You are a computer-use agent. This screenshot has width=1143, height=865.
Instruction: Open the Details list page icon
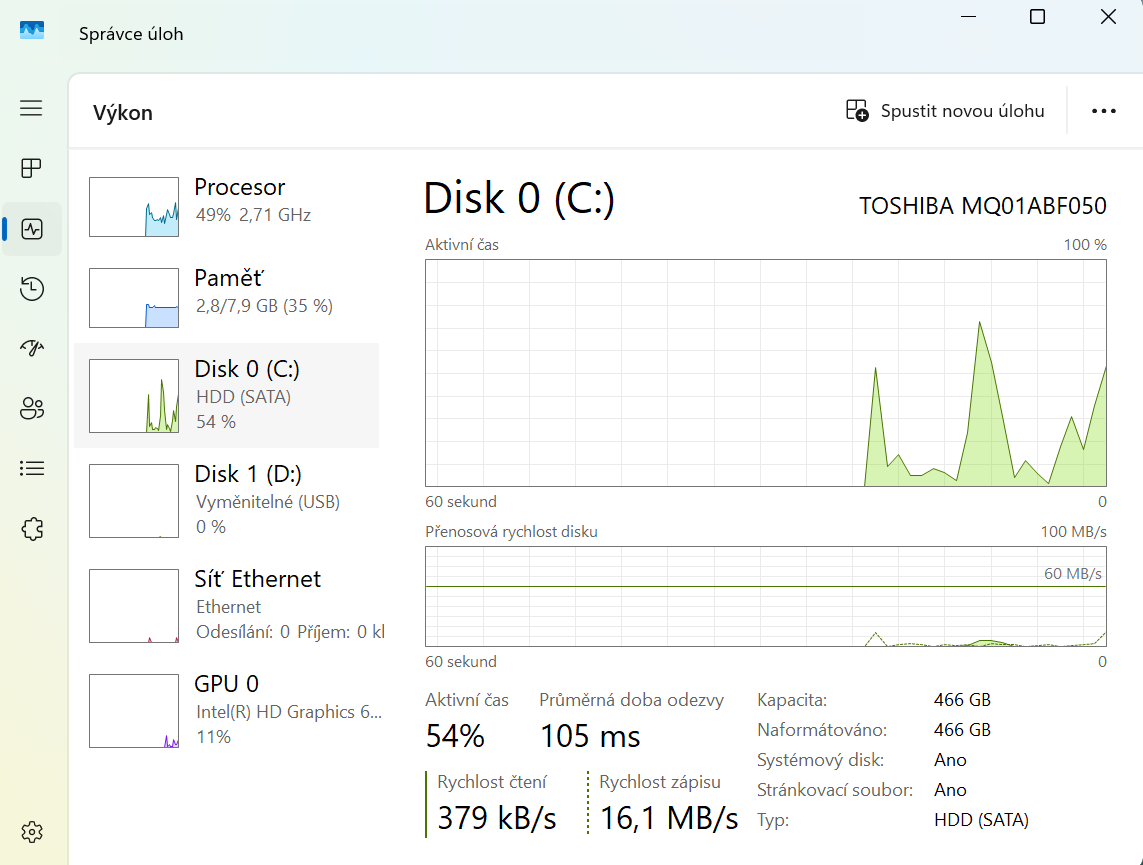[32, 468]
